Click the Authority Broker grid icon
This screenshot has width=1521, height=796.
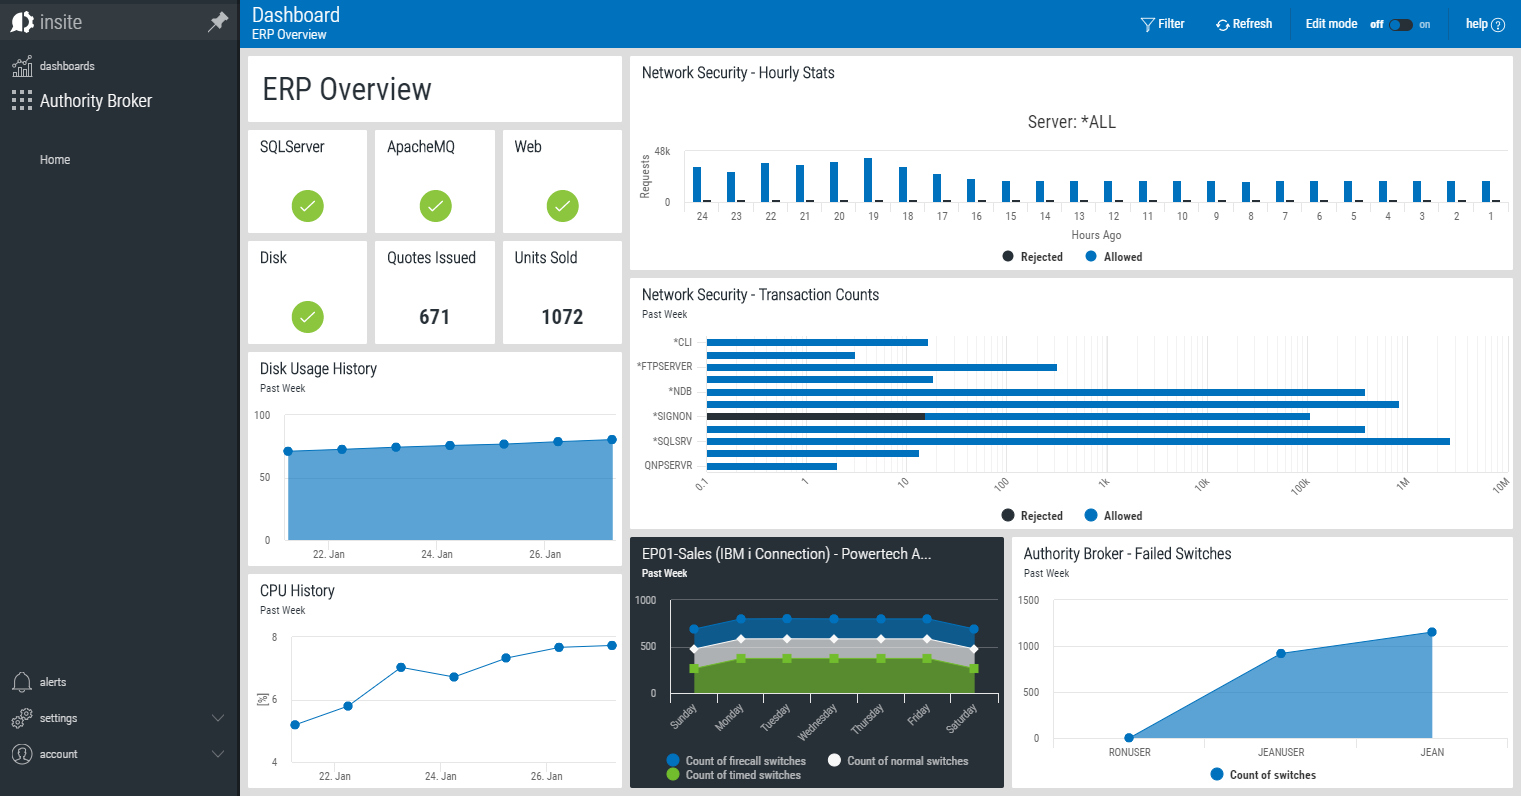[22, 100]
